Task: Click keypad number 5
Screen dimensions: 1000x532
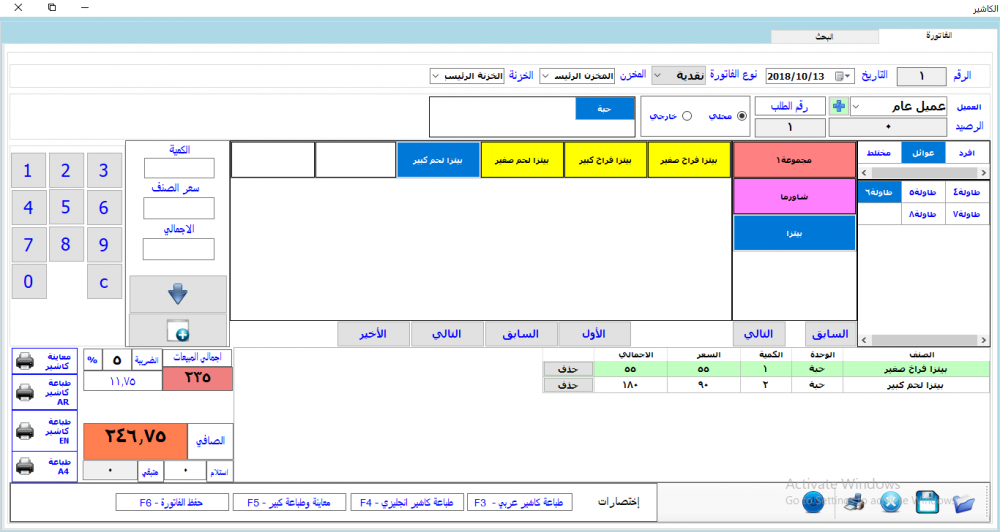Action: (66, 207)
